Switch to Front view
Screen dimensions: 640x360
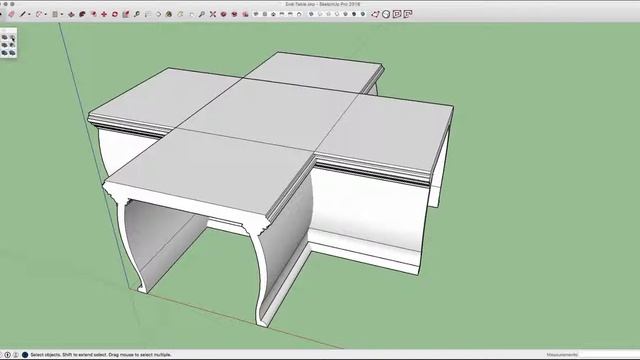pyautogui.click(x=273, y=14)
